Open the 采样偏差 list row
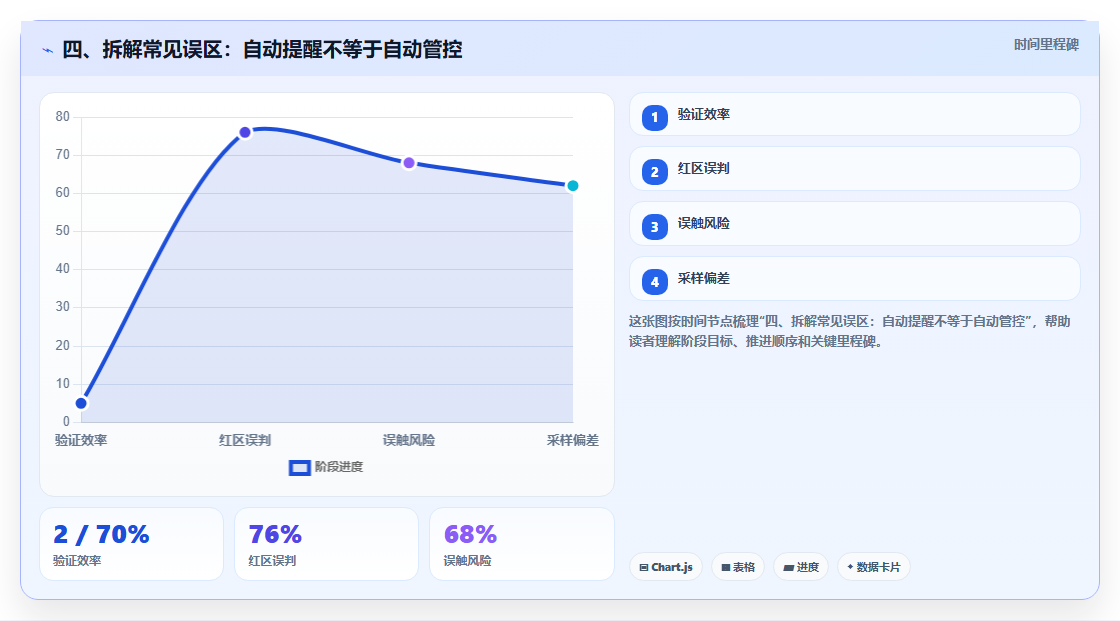The image size is (1120, 621). coord(854,279)
